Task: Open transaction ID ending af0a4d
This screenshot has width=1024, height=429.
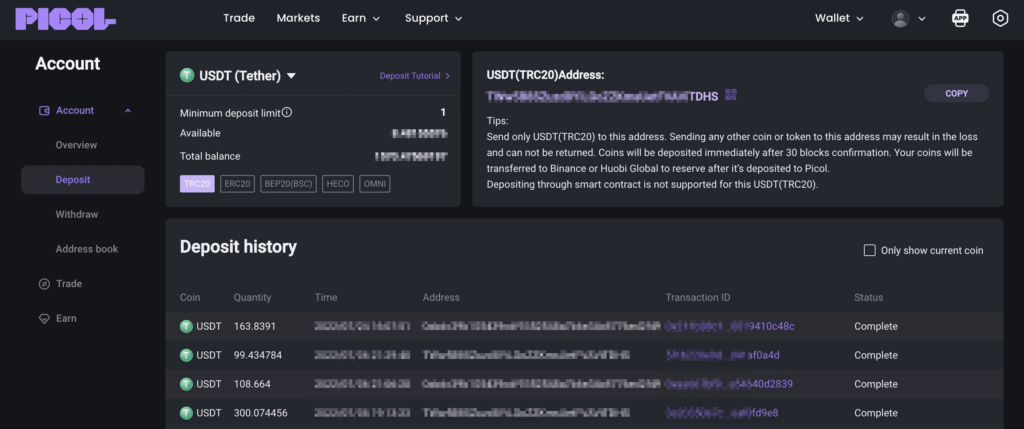Action: 723,355
